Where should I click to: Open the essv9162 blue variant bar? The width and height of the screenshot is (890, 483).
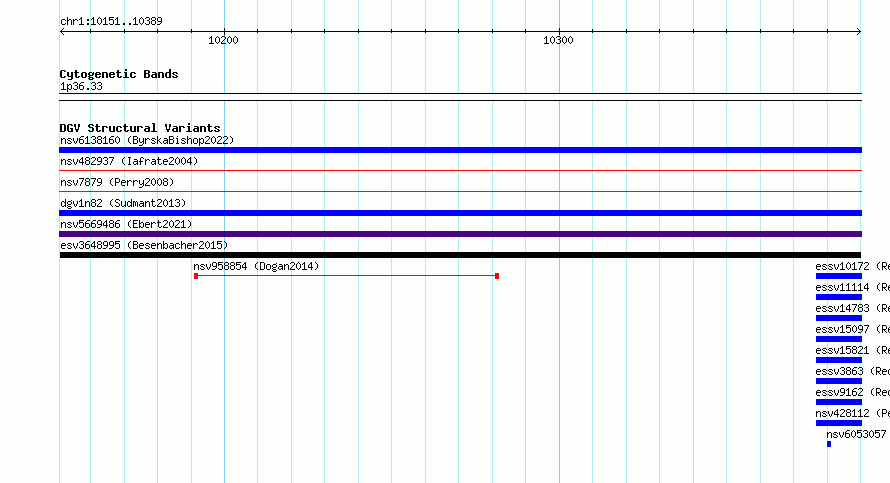[x=839, y=402]
